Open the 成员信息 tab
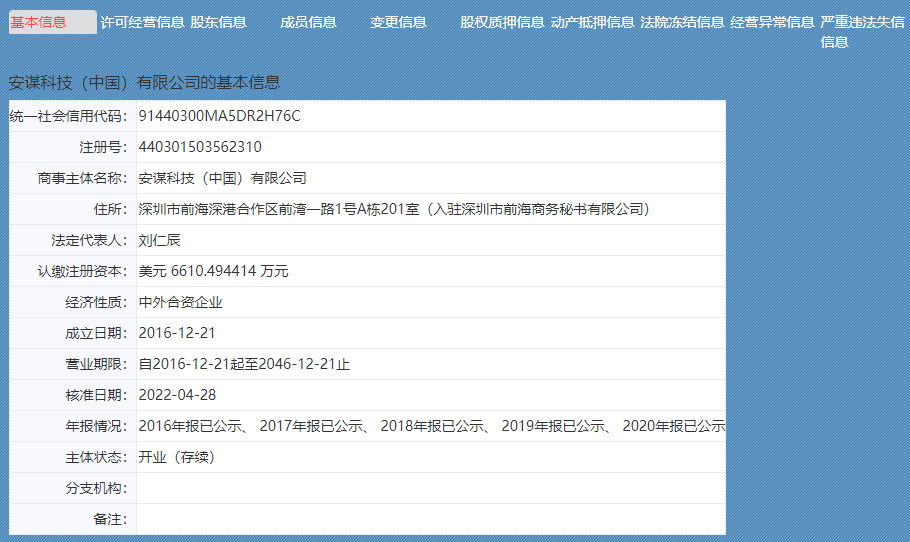Image resolution: width=910 pixels, height=542 pixels. 308,22
